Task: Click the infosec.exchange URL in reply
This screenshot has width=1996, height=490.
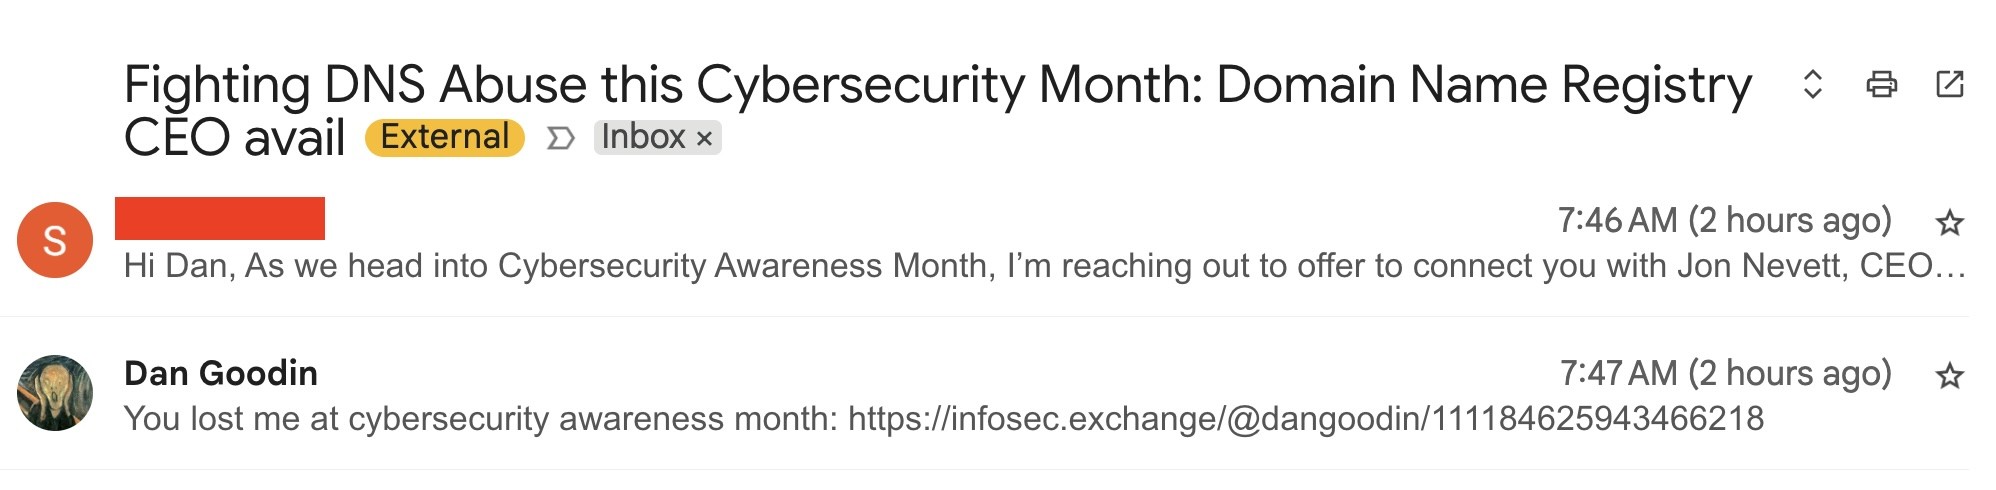Action: coord(1305,418)
